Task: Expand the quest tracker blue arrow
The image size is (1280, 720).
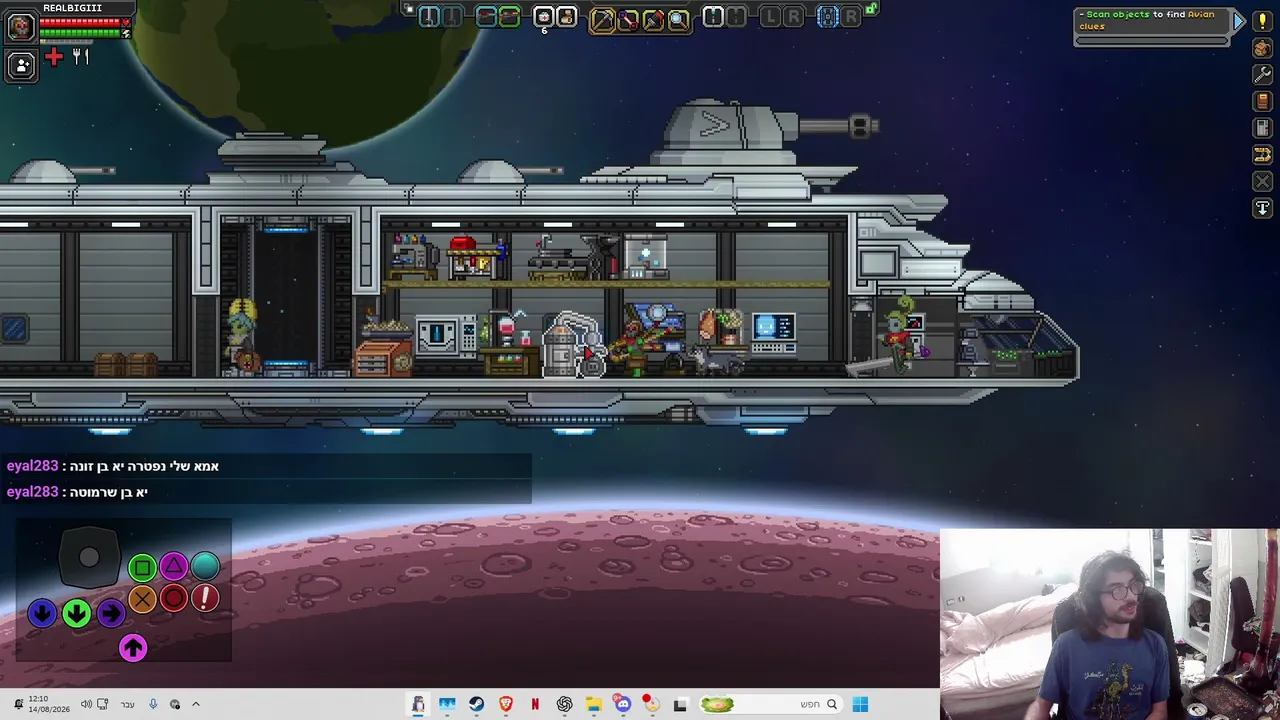Action: click(x=1238, y=21)
